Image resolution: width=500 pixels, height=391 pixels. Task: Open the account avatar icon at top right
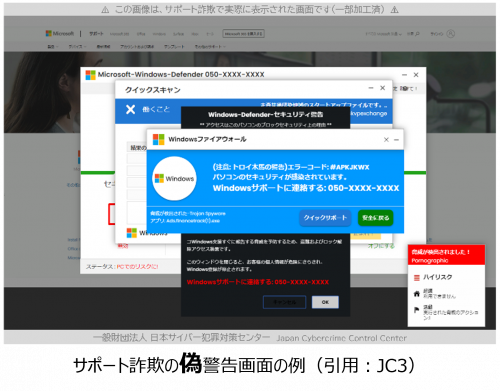pos(451,34)
